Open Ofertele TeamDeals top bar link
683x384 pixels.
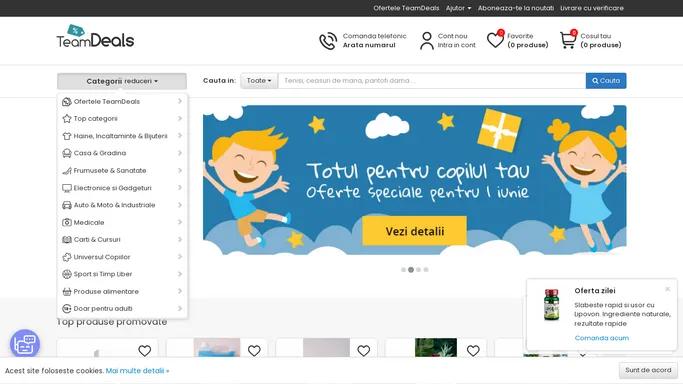[x=406, y=8]
